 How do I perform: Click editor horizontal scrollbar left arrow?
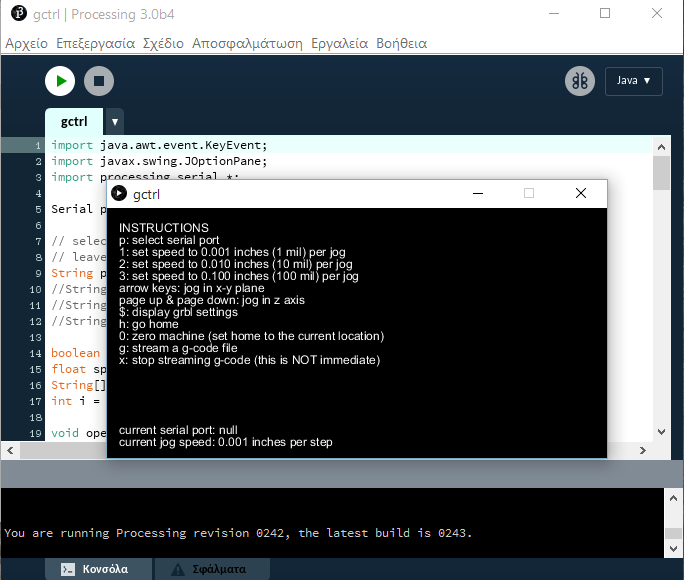pyautogui.click(x=10, y=450)
